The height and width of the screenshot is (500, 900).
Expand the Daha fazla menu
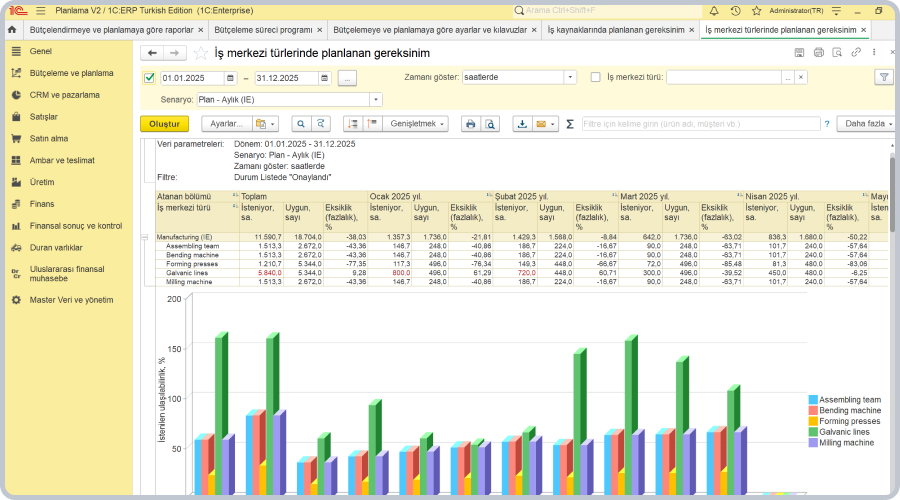click(x=868, y=123)
